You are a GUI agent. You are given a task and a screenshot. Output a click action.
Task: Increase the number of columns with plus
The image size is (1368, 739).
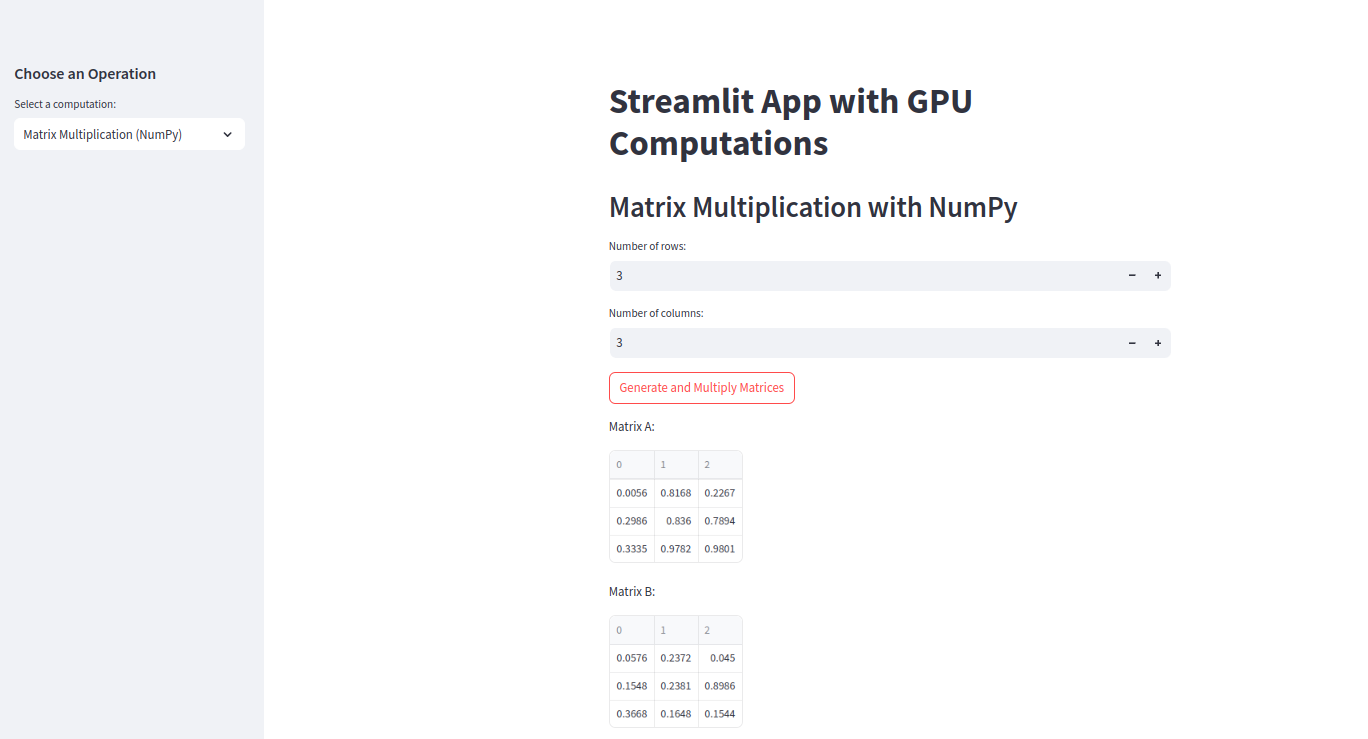coord(1158,343)
